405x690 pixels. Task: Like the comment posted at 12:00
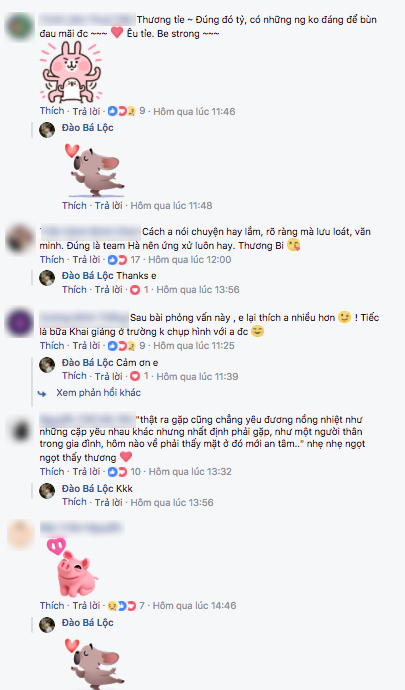[52, 260]
